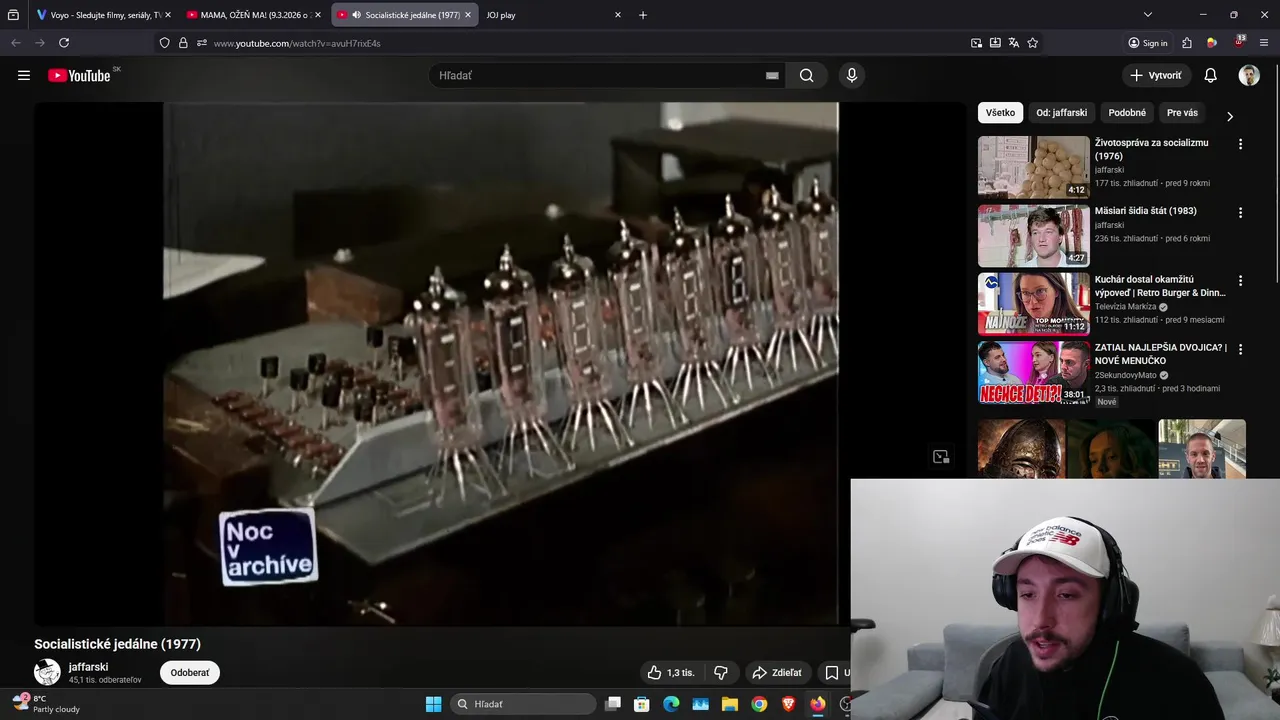
Task: Go back using browser back arrow
Action: coord(15,43)
